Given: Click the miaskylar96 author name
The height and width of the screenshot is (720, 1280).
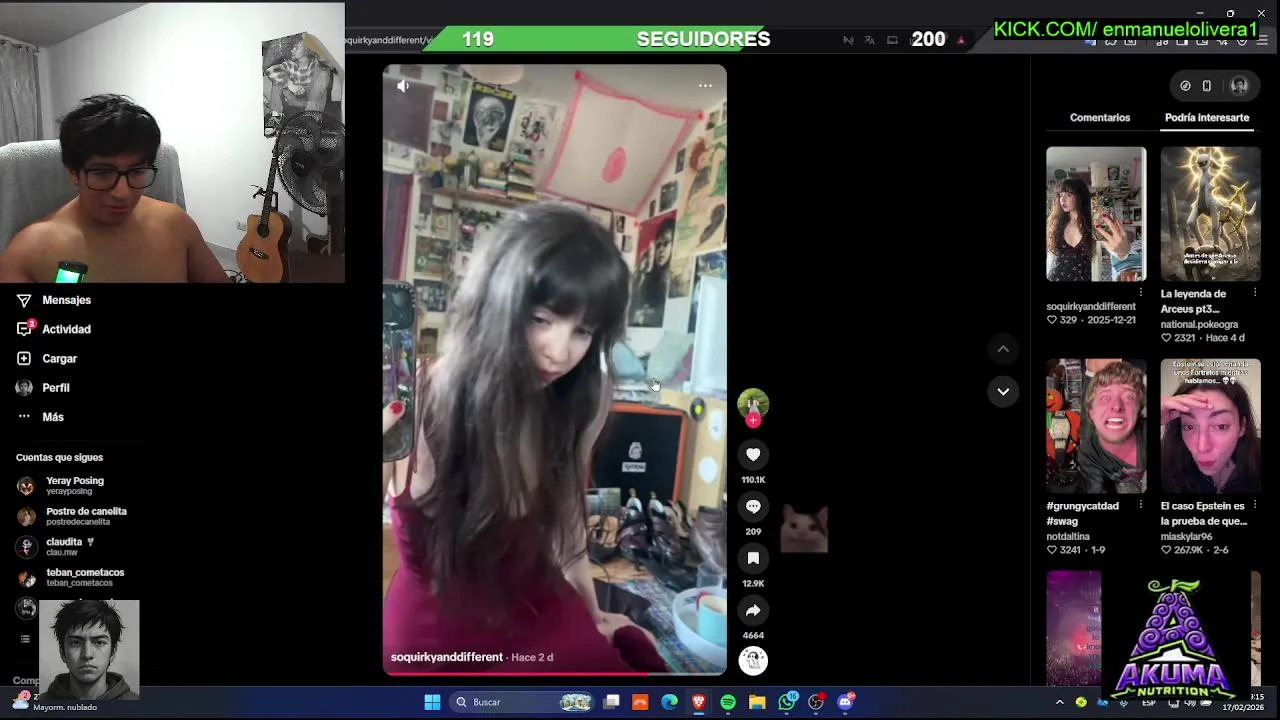Looking at the screenshot, I should click(x=1186, y=536).
